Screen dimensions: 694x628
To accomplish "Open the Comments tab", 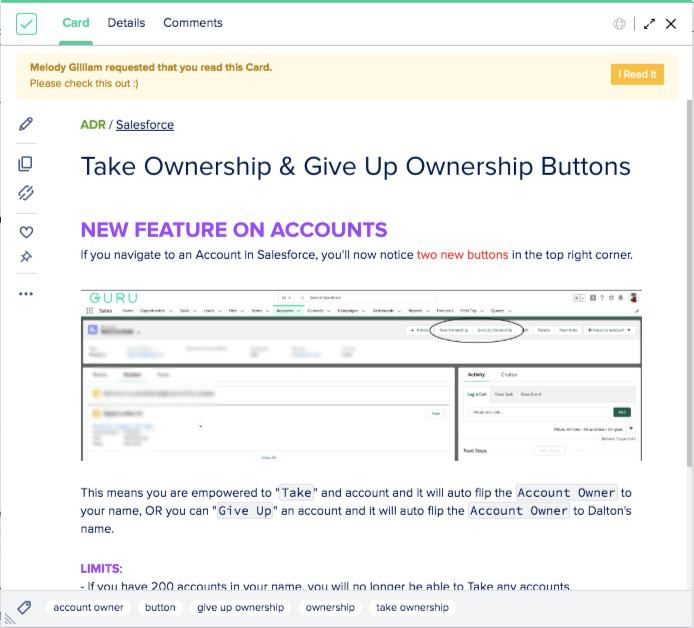I will click(193, 23).
